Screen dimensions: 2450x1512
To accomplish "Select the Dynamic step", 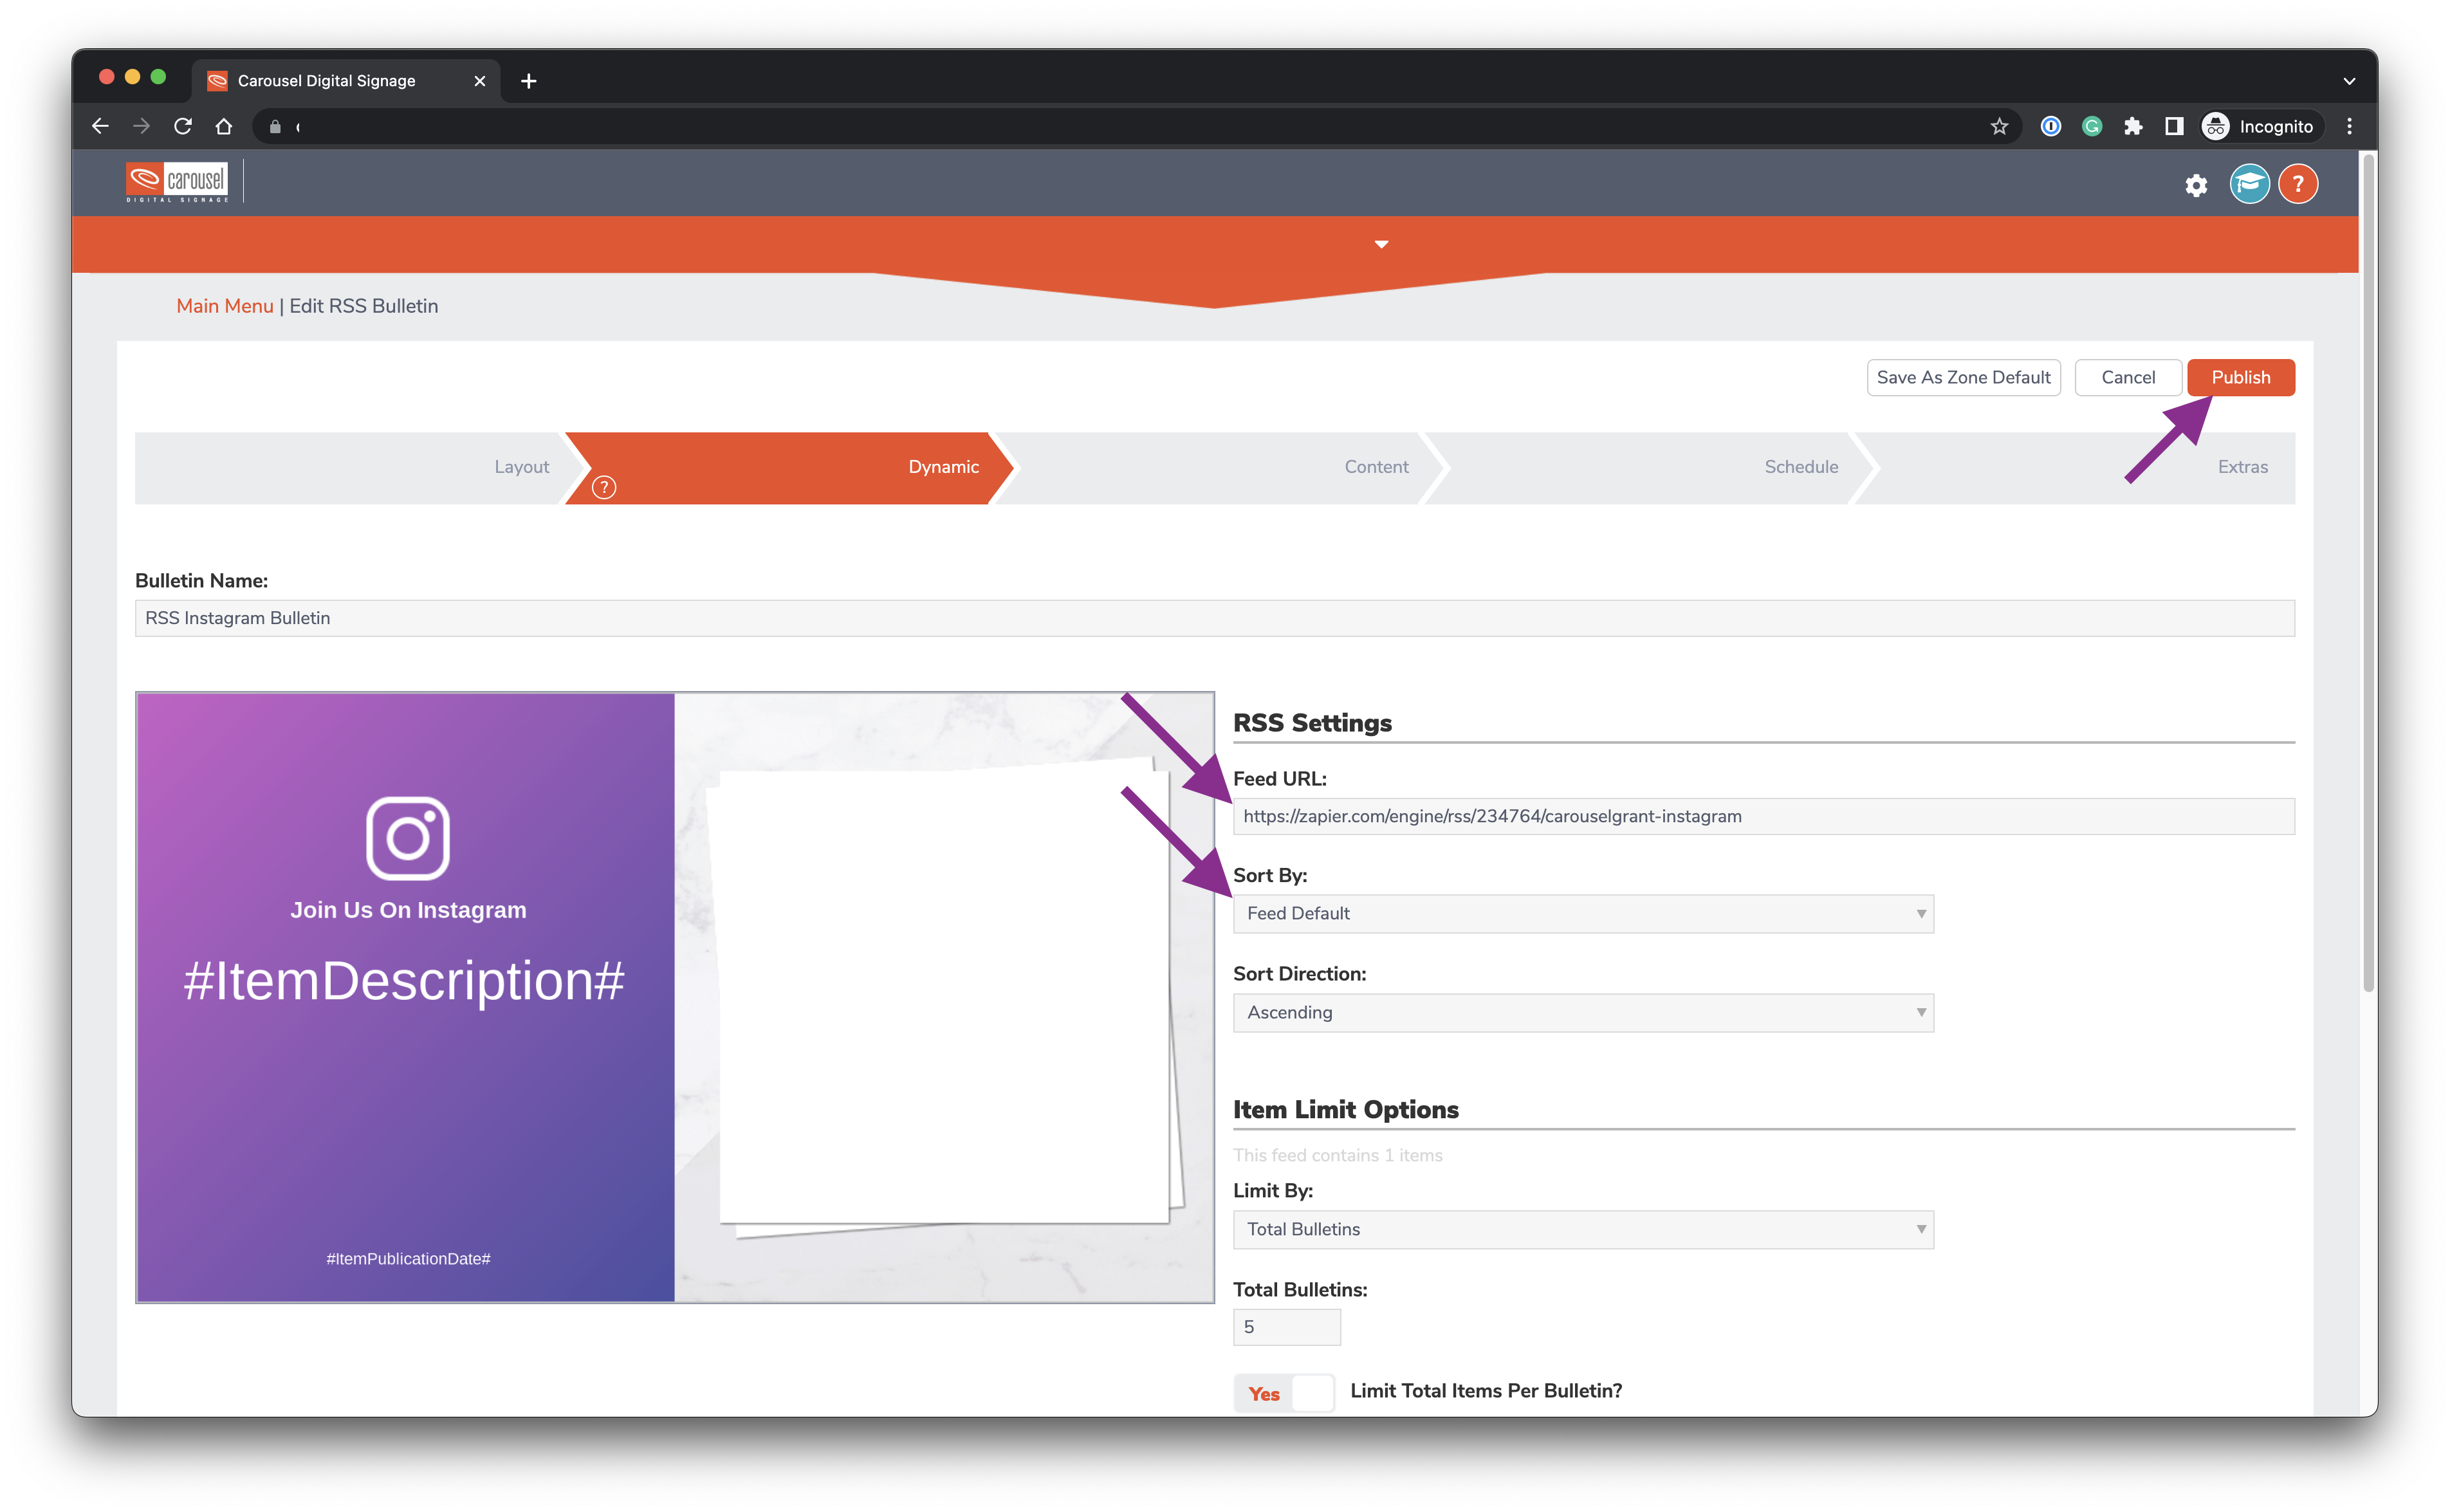I will tap(790, 468).
